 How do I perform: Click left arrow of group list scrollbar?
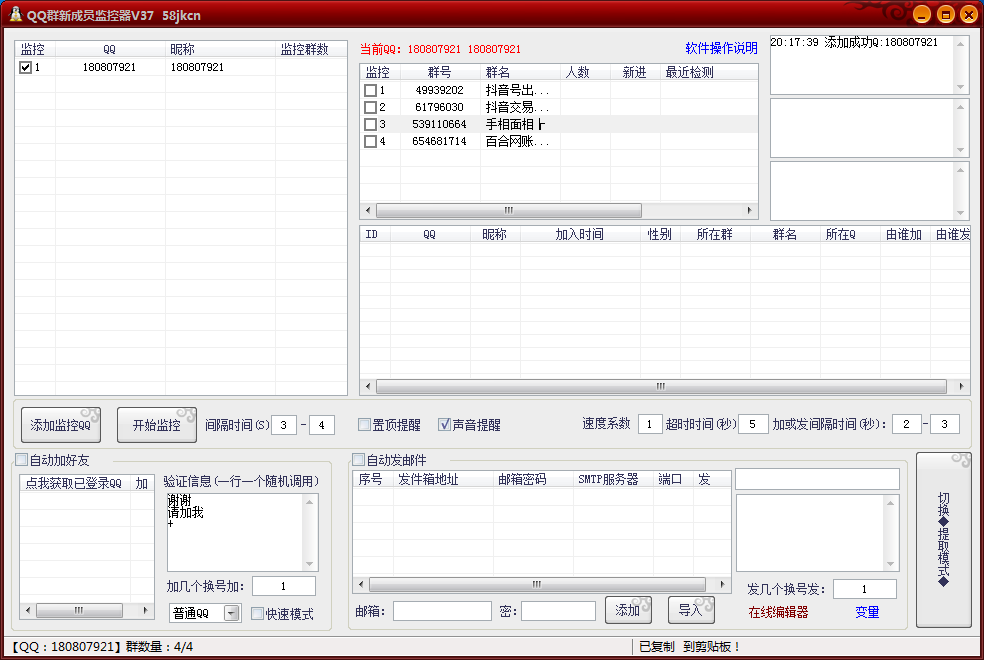(368, 210)
